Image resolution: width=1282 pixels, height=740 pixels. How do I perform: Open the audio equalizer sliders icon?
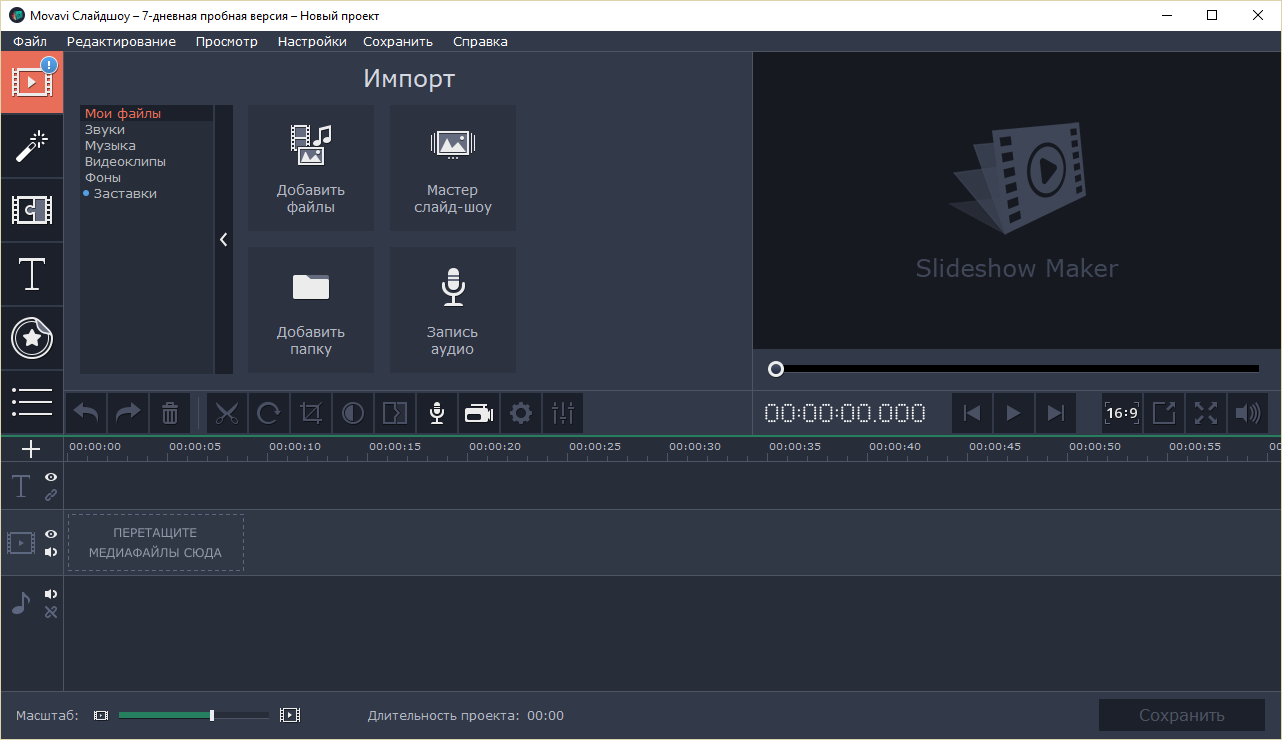click(563, 413)
